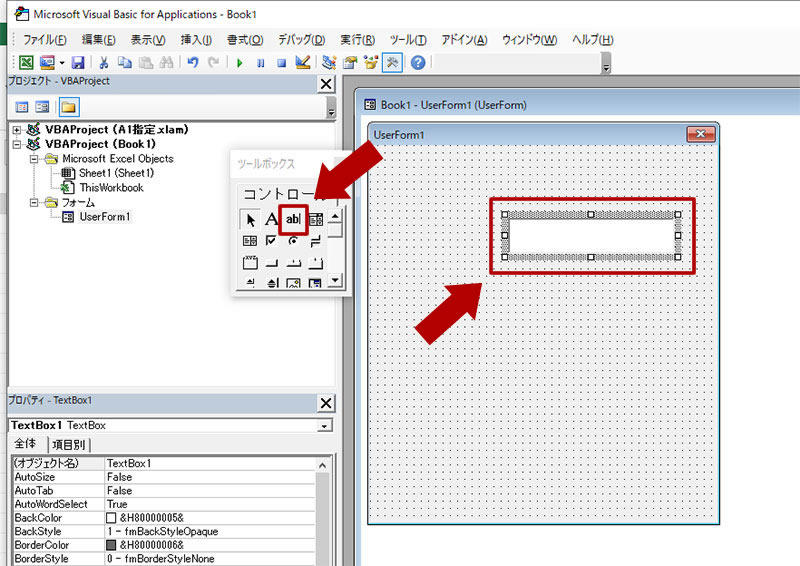Select the ToggleButton toolbox control

pyautogui.click(x=316, y=241)
